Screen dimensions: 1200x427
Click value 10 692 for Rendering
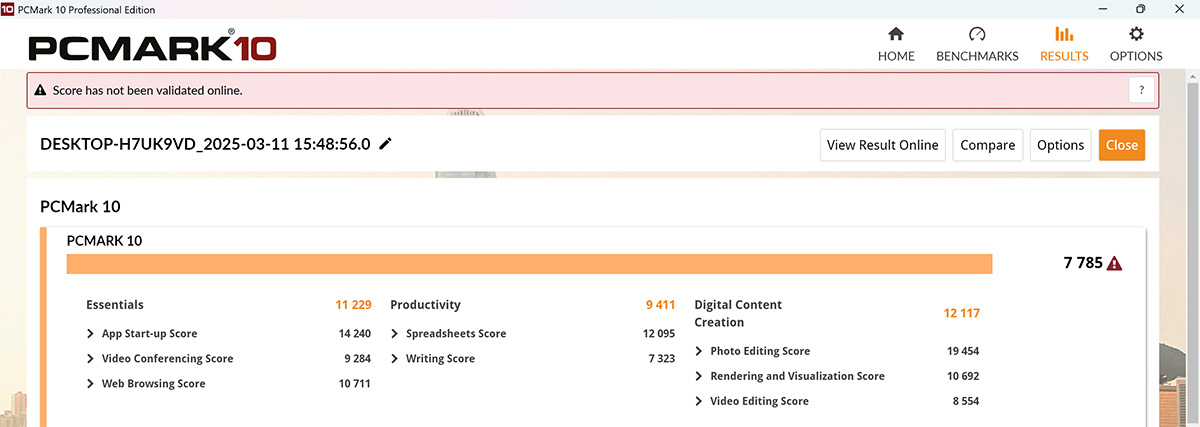tap(963, 376)
